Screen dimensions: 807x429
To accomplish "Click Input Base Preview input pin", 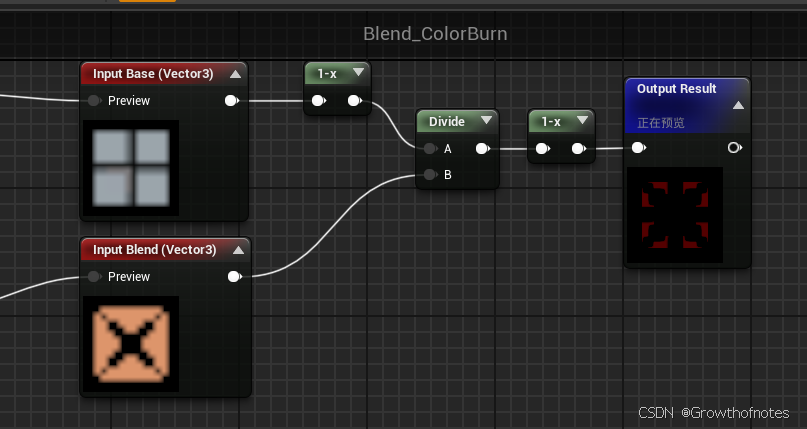I will click(94, 100).
